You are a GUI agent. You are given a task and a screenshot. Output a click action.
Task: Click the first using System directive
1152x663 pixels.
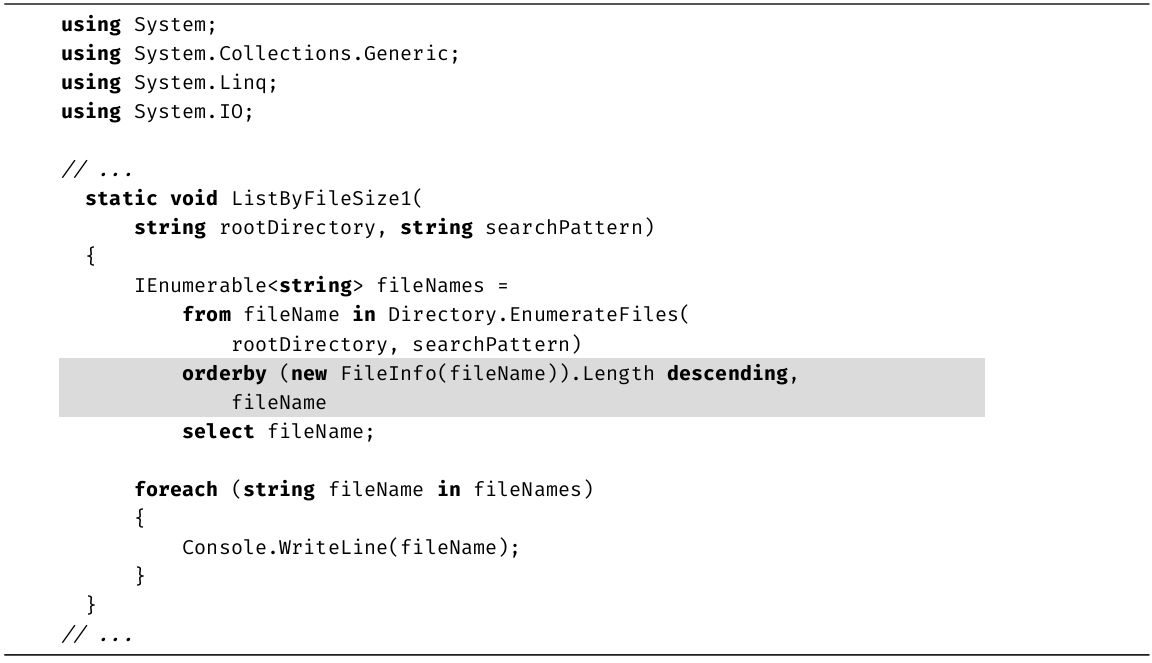(138, 24)
